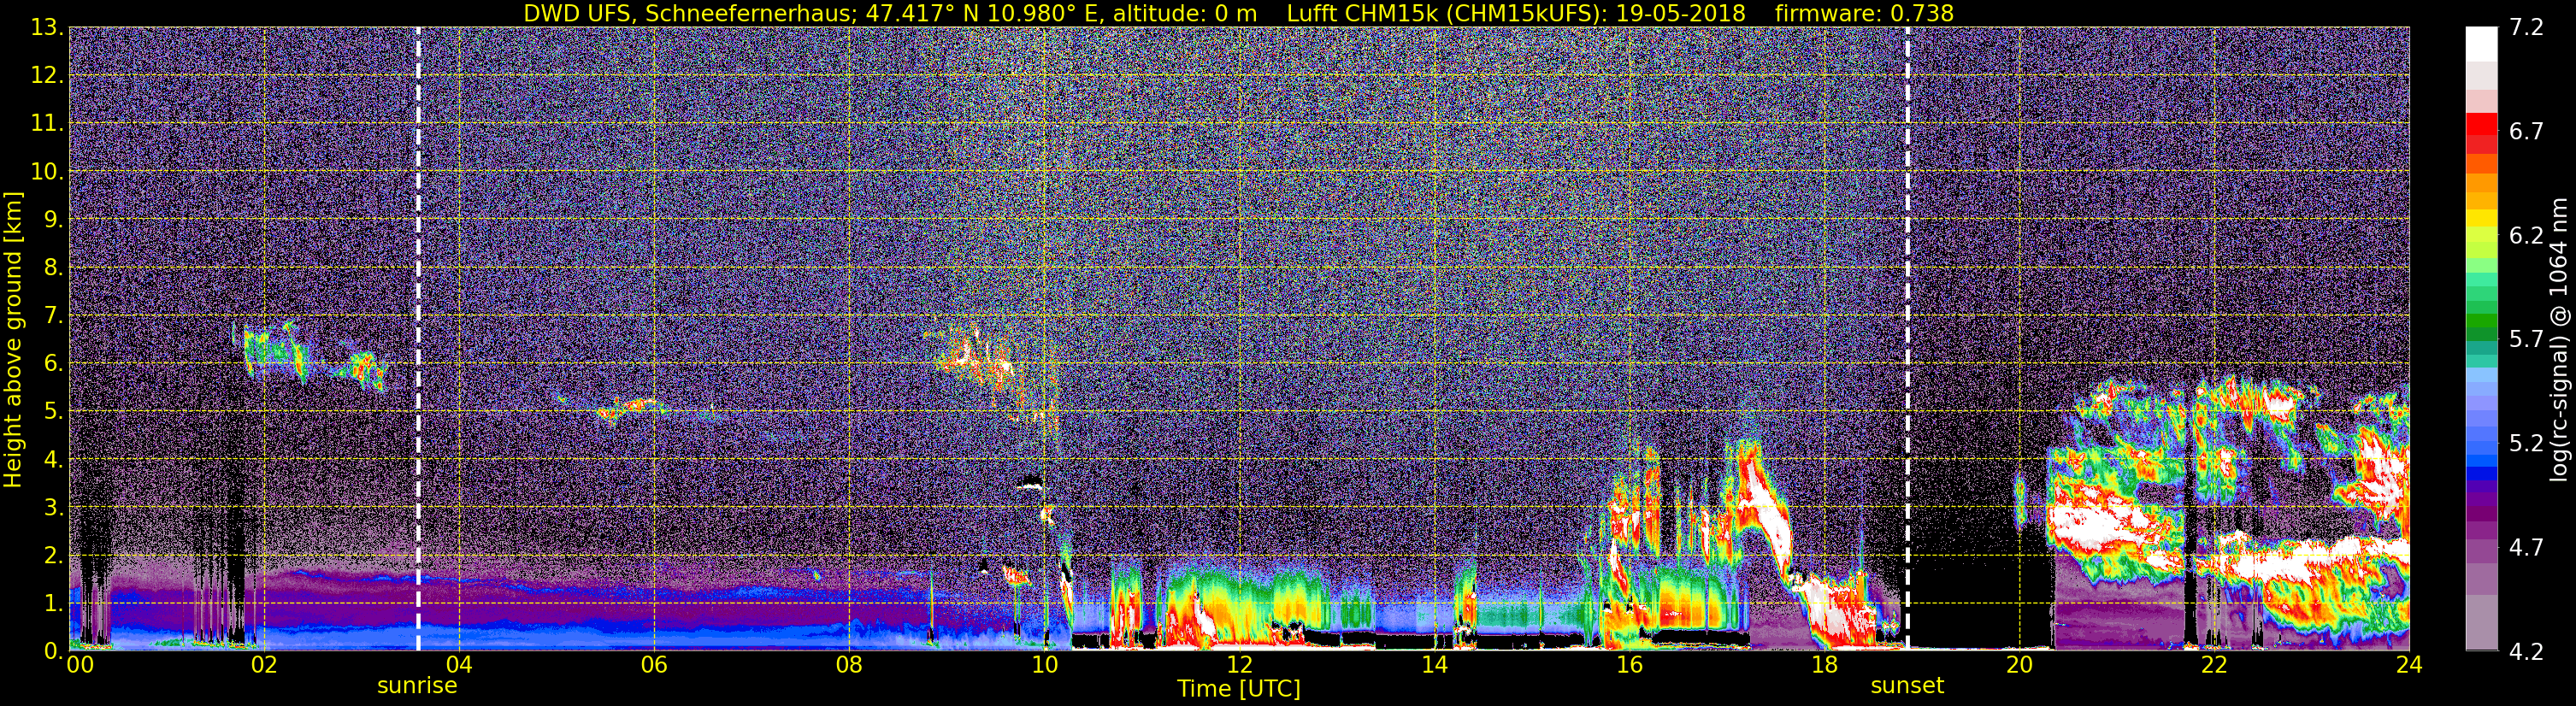This screenshot has width=2576, height=706.
Task: Click the "6.2" colorbar tick label
Action: 2526,236
